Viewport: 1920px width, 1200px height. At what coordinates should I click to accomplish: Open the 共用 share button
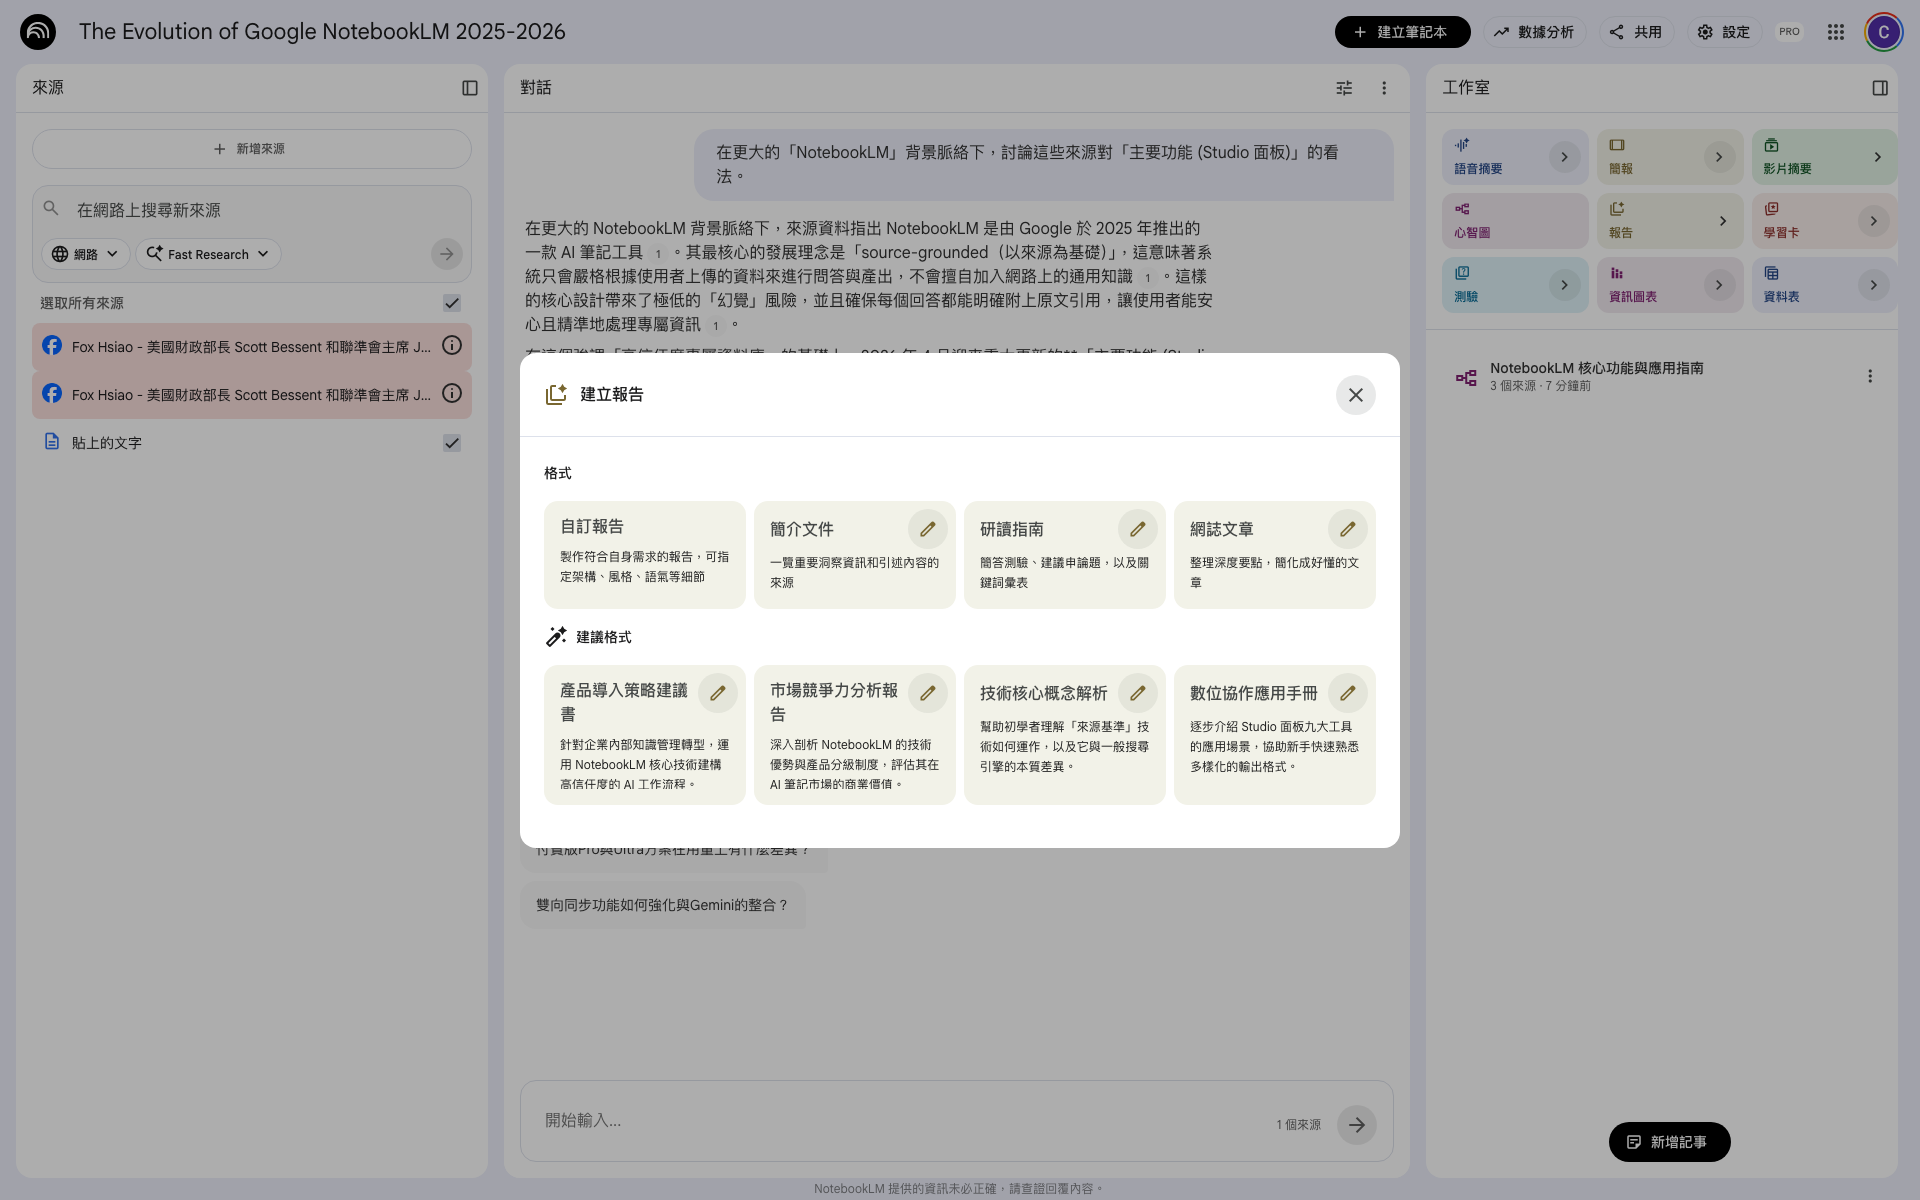point(1636,32)
